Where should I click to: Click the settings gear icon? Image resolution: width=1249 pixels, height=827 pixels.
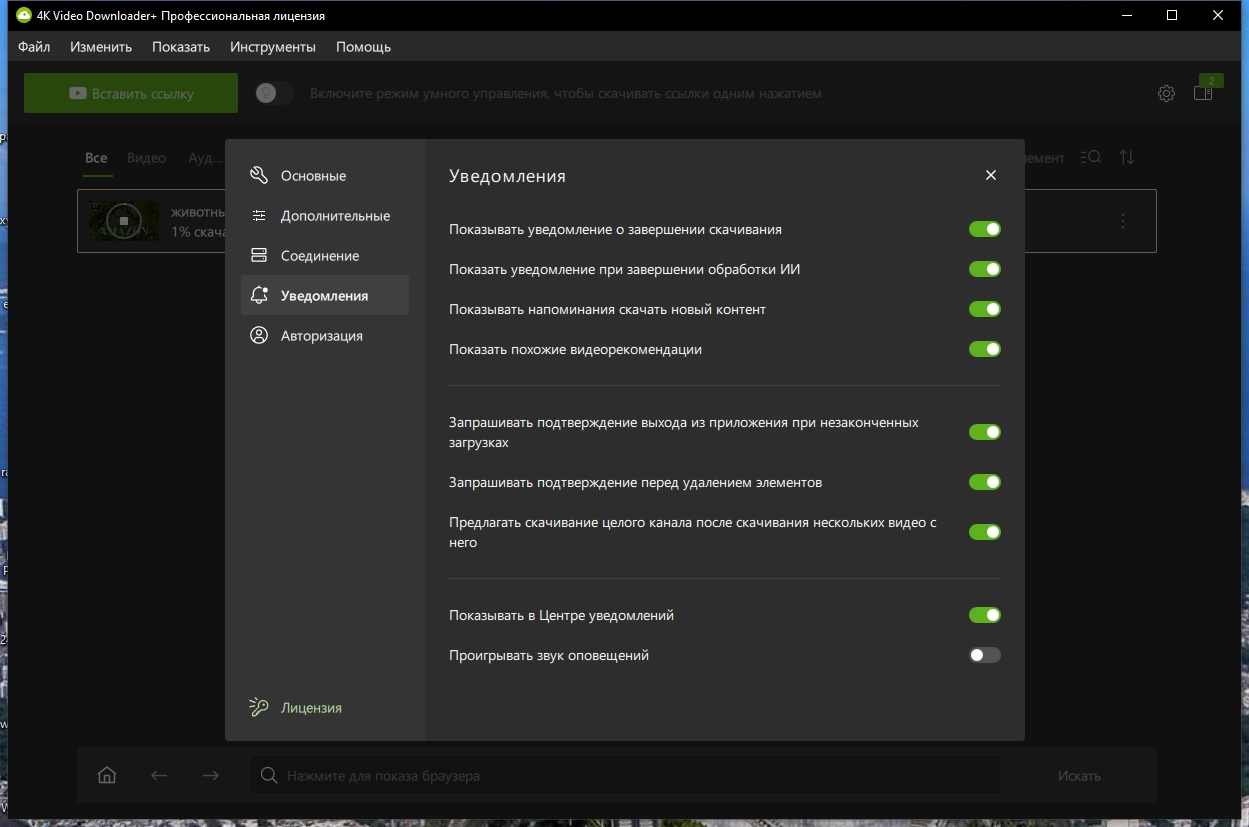pyautogui.click(x=1166, y=94)
